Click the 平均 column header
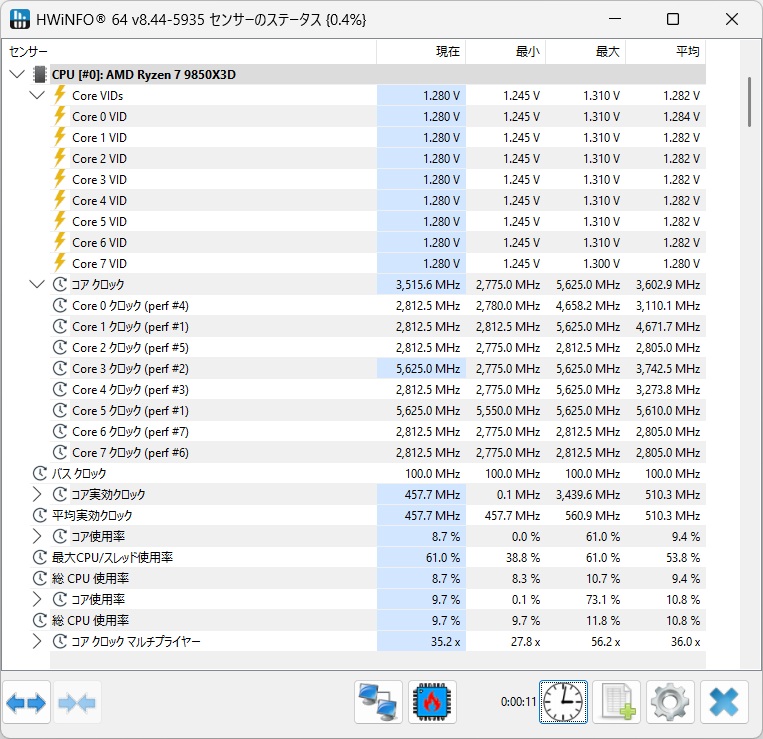Screen dimensions: 763x739 (664, 52)
